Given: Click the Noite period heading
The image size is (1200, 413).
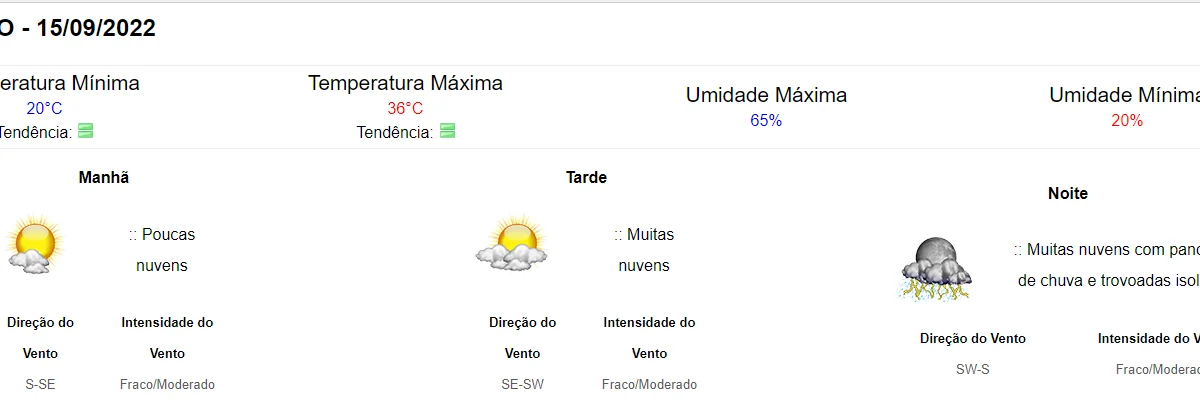Looking at the screenshot, I should (x=1068, y=193).
